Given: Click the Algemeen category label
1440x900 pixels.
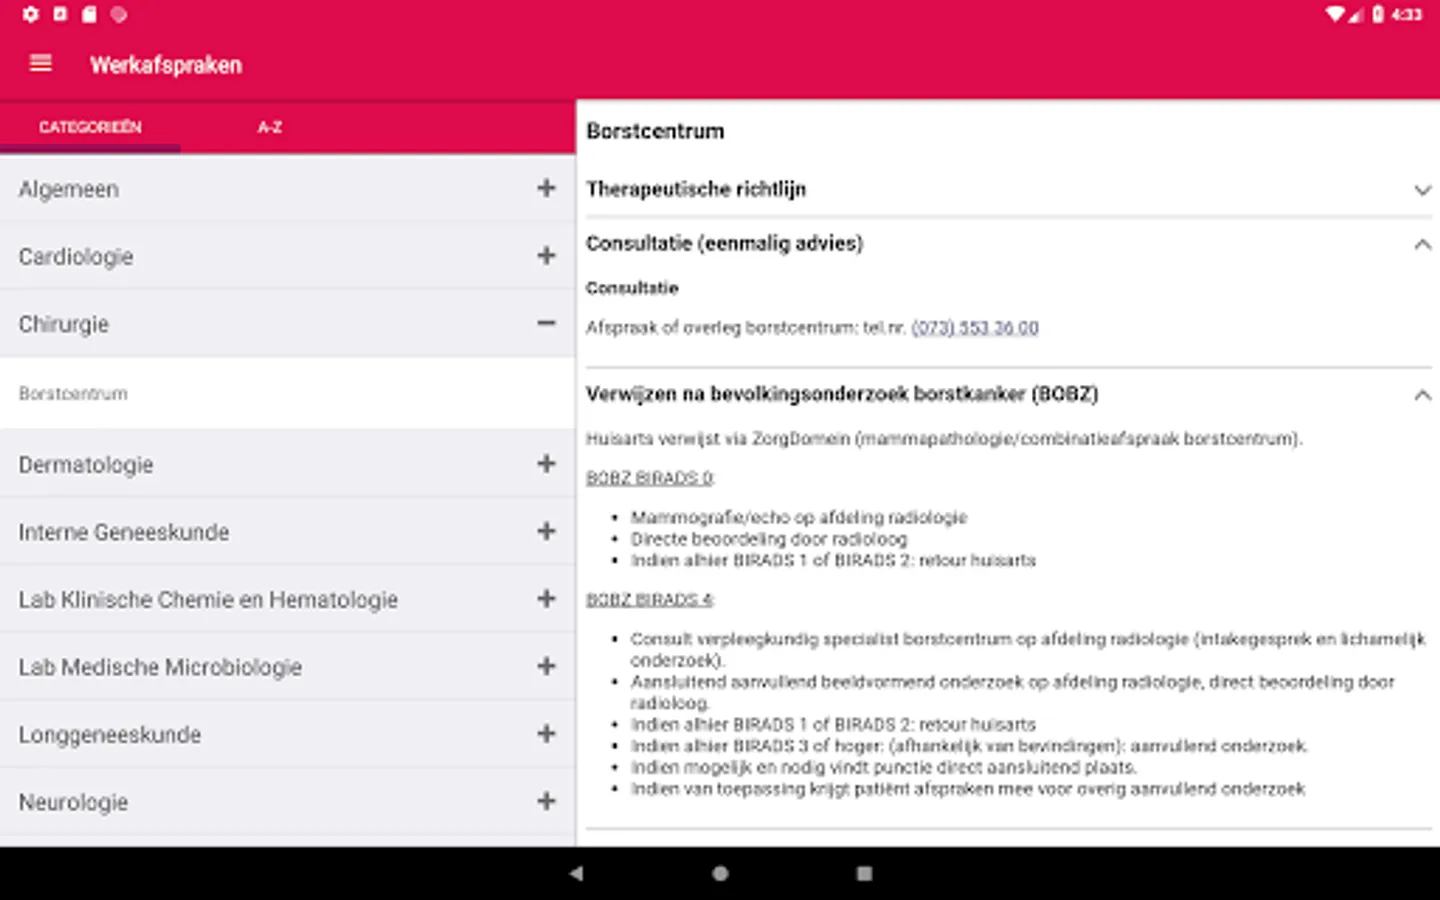Looking at the screenshot, I should click(x=68, y=189).
